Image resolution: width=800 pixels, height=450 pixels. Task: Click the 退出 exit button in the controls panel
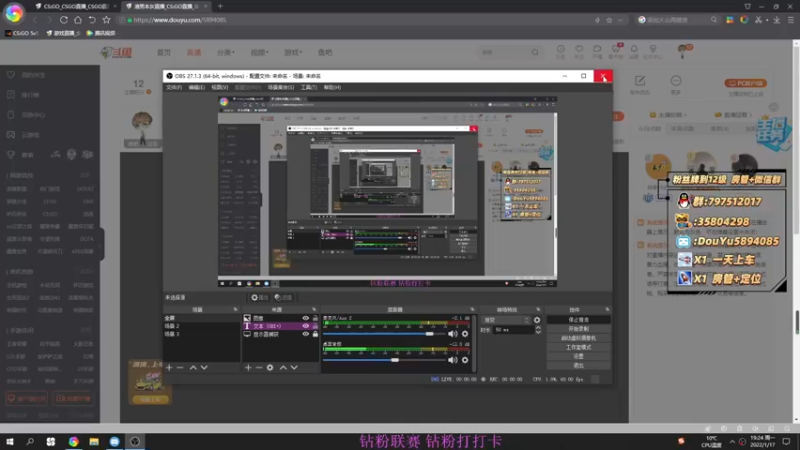click(x=578, y=365)
